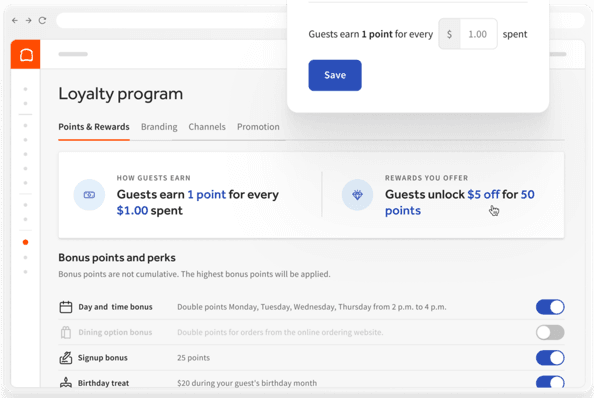The image size is (594, 398).
Task: Click the Day and time bonus calendar icon
Action: click(66, 307)
